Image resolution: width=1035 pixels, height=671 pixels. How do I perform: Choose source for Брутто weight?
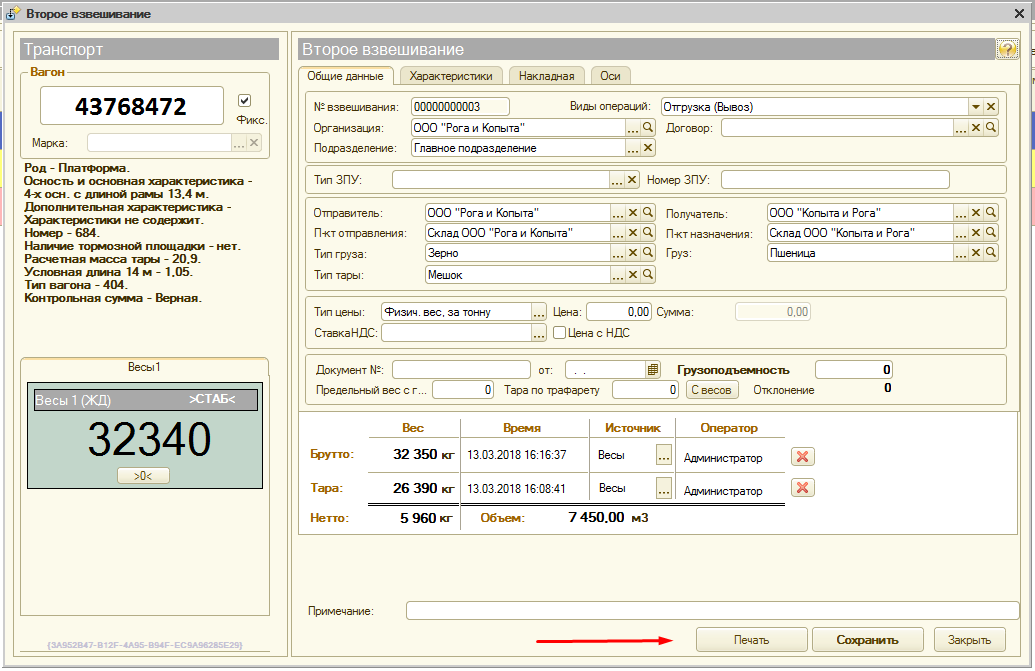[663, 456]
